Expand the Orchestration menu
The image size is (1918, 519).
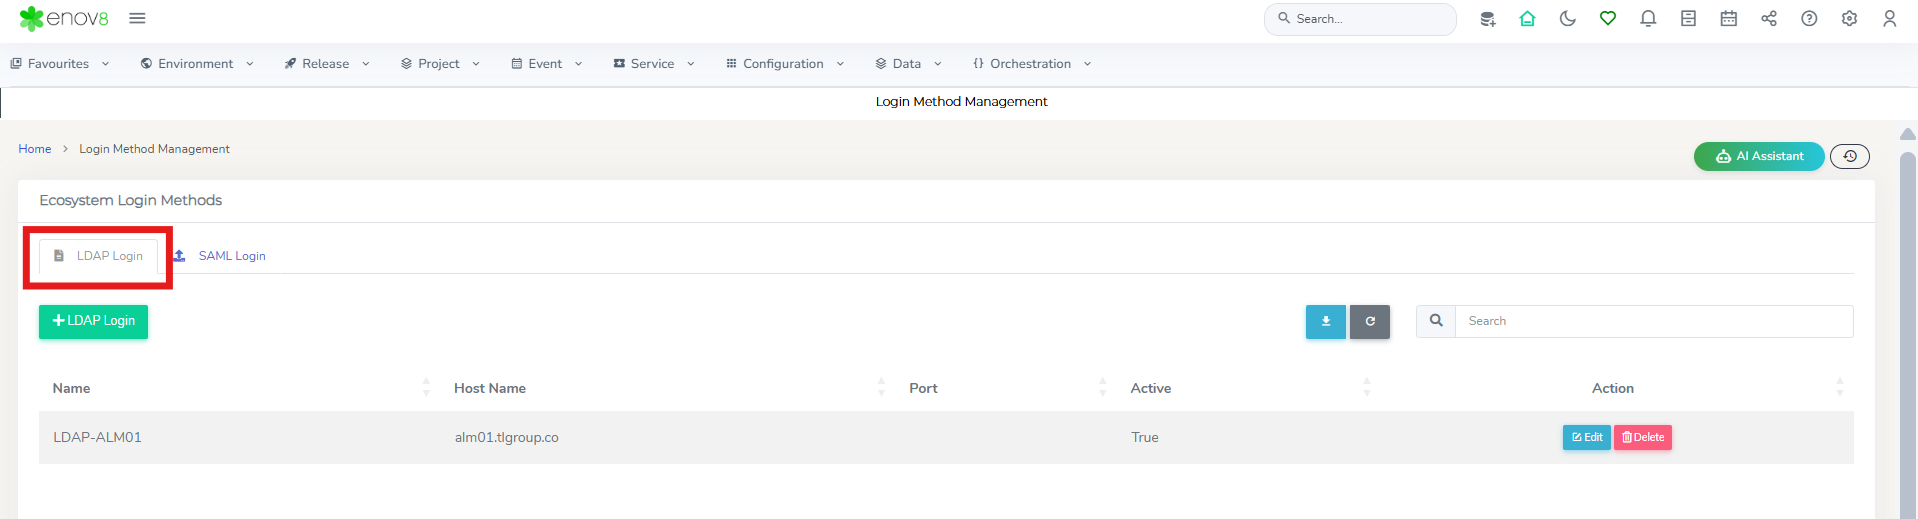[1032, 63]
